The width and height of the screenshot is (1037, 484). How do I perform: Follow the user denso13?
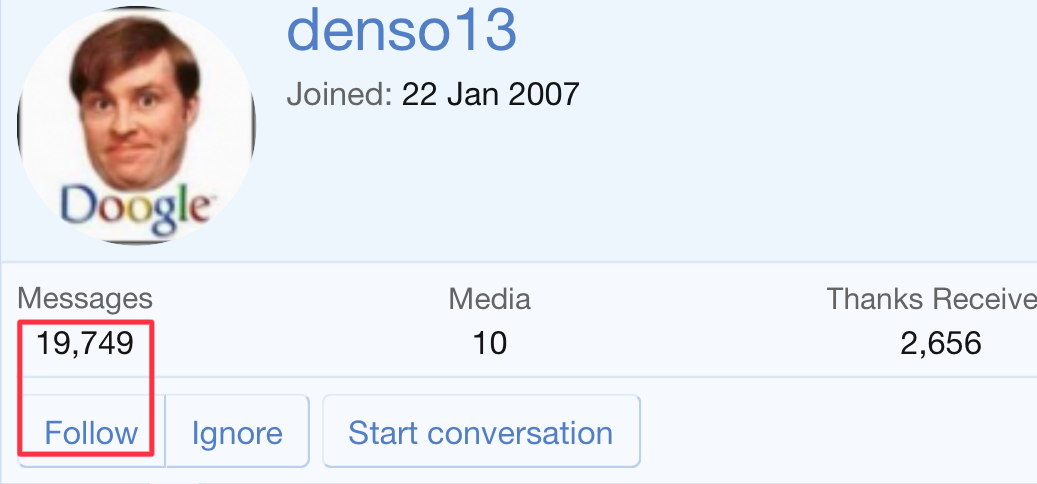click(x=91, y=433)
